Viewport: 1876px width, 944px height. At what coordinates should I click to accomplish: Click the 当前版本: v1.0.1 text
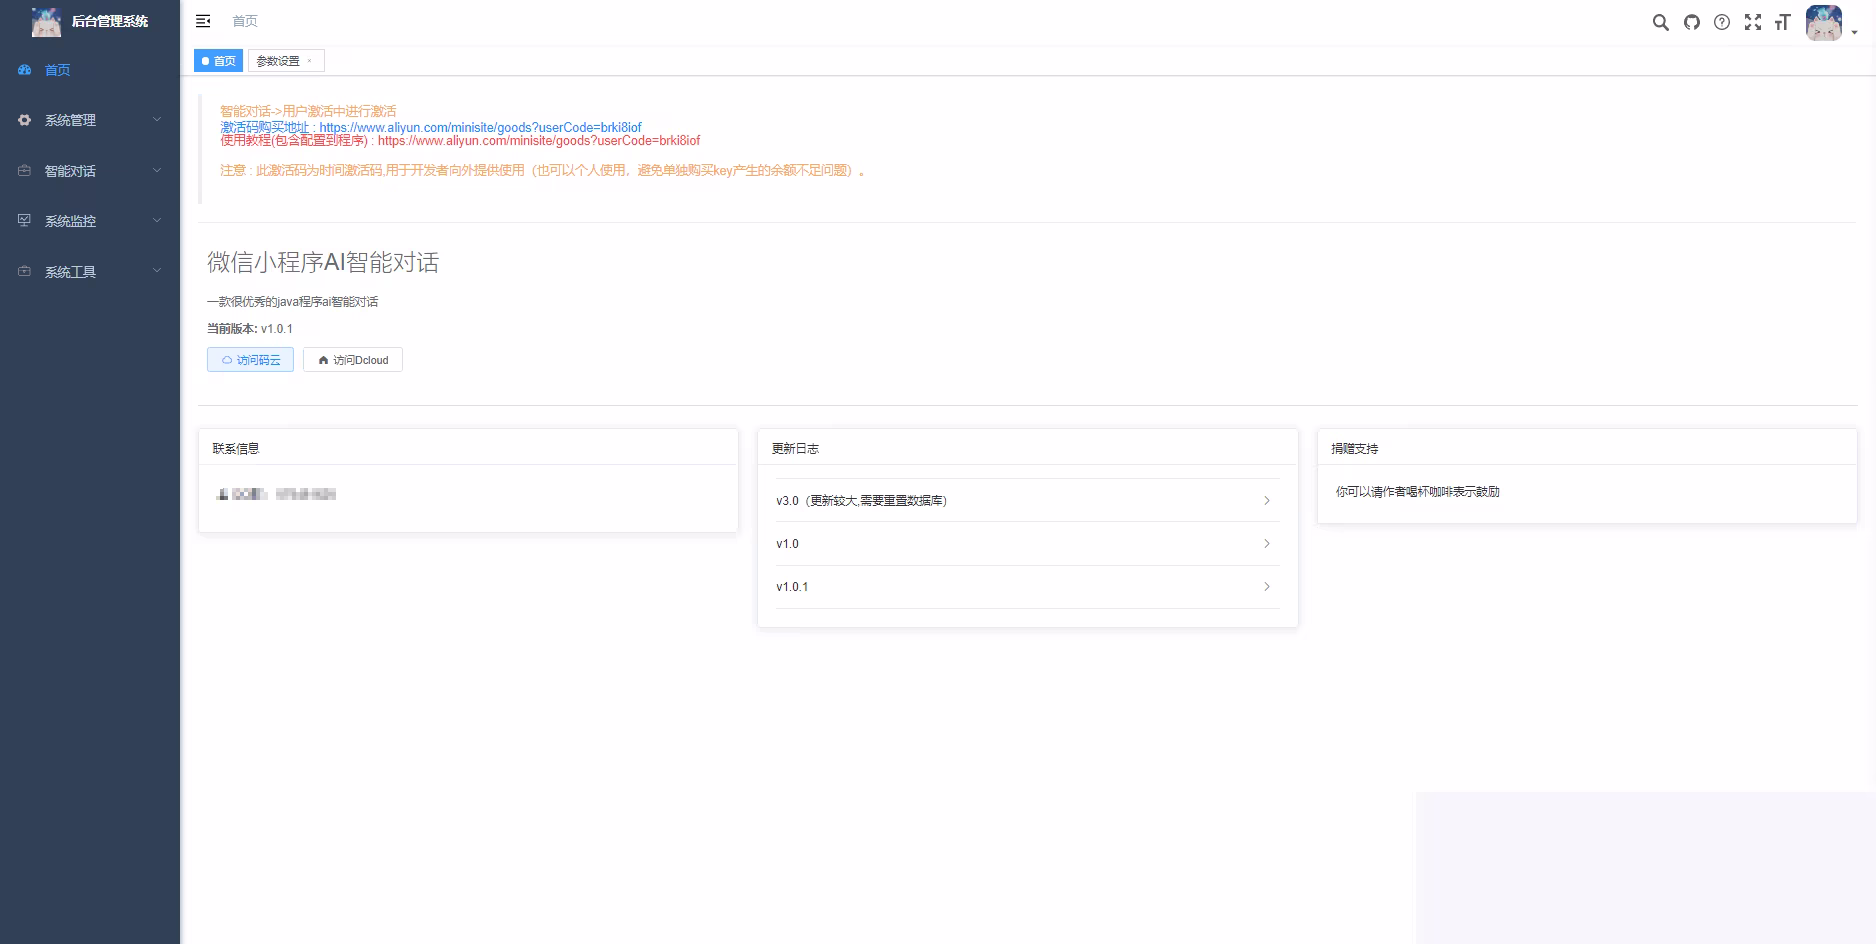pos(250,329)
